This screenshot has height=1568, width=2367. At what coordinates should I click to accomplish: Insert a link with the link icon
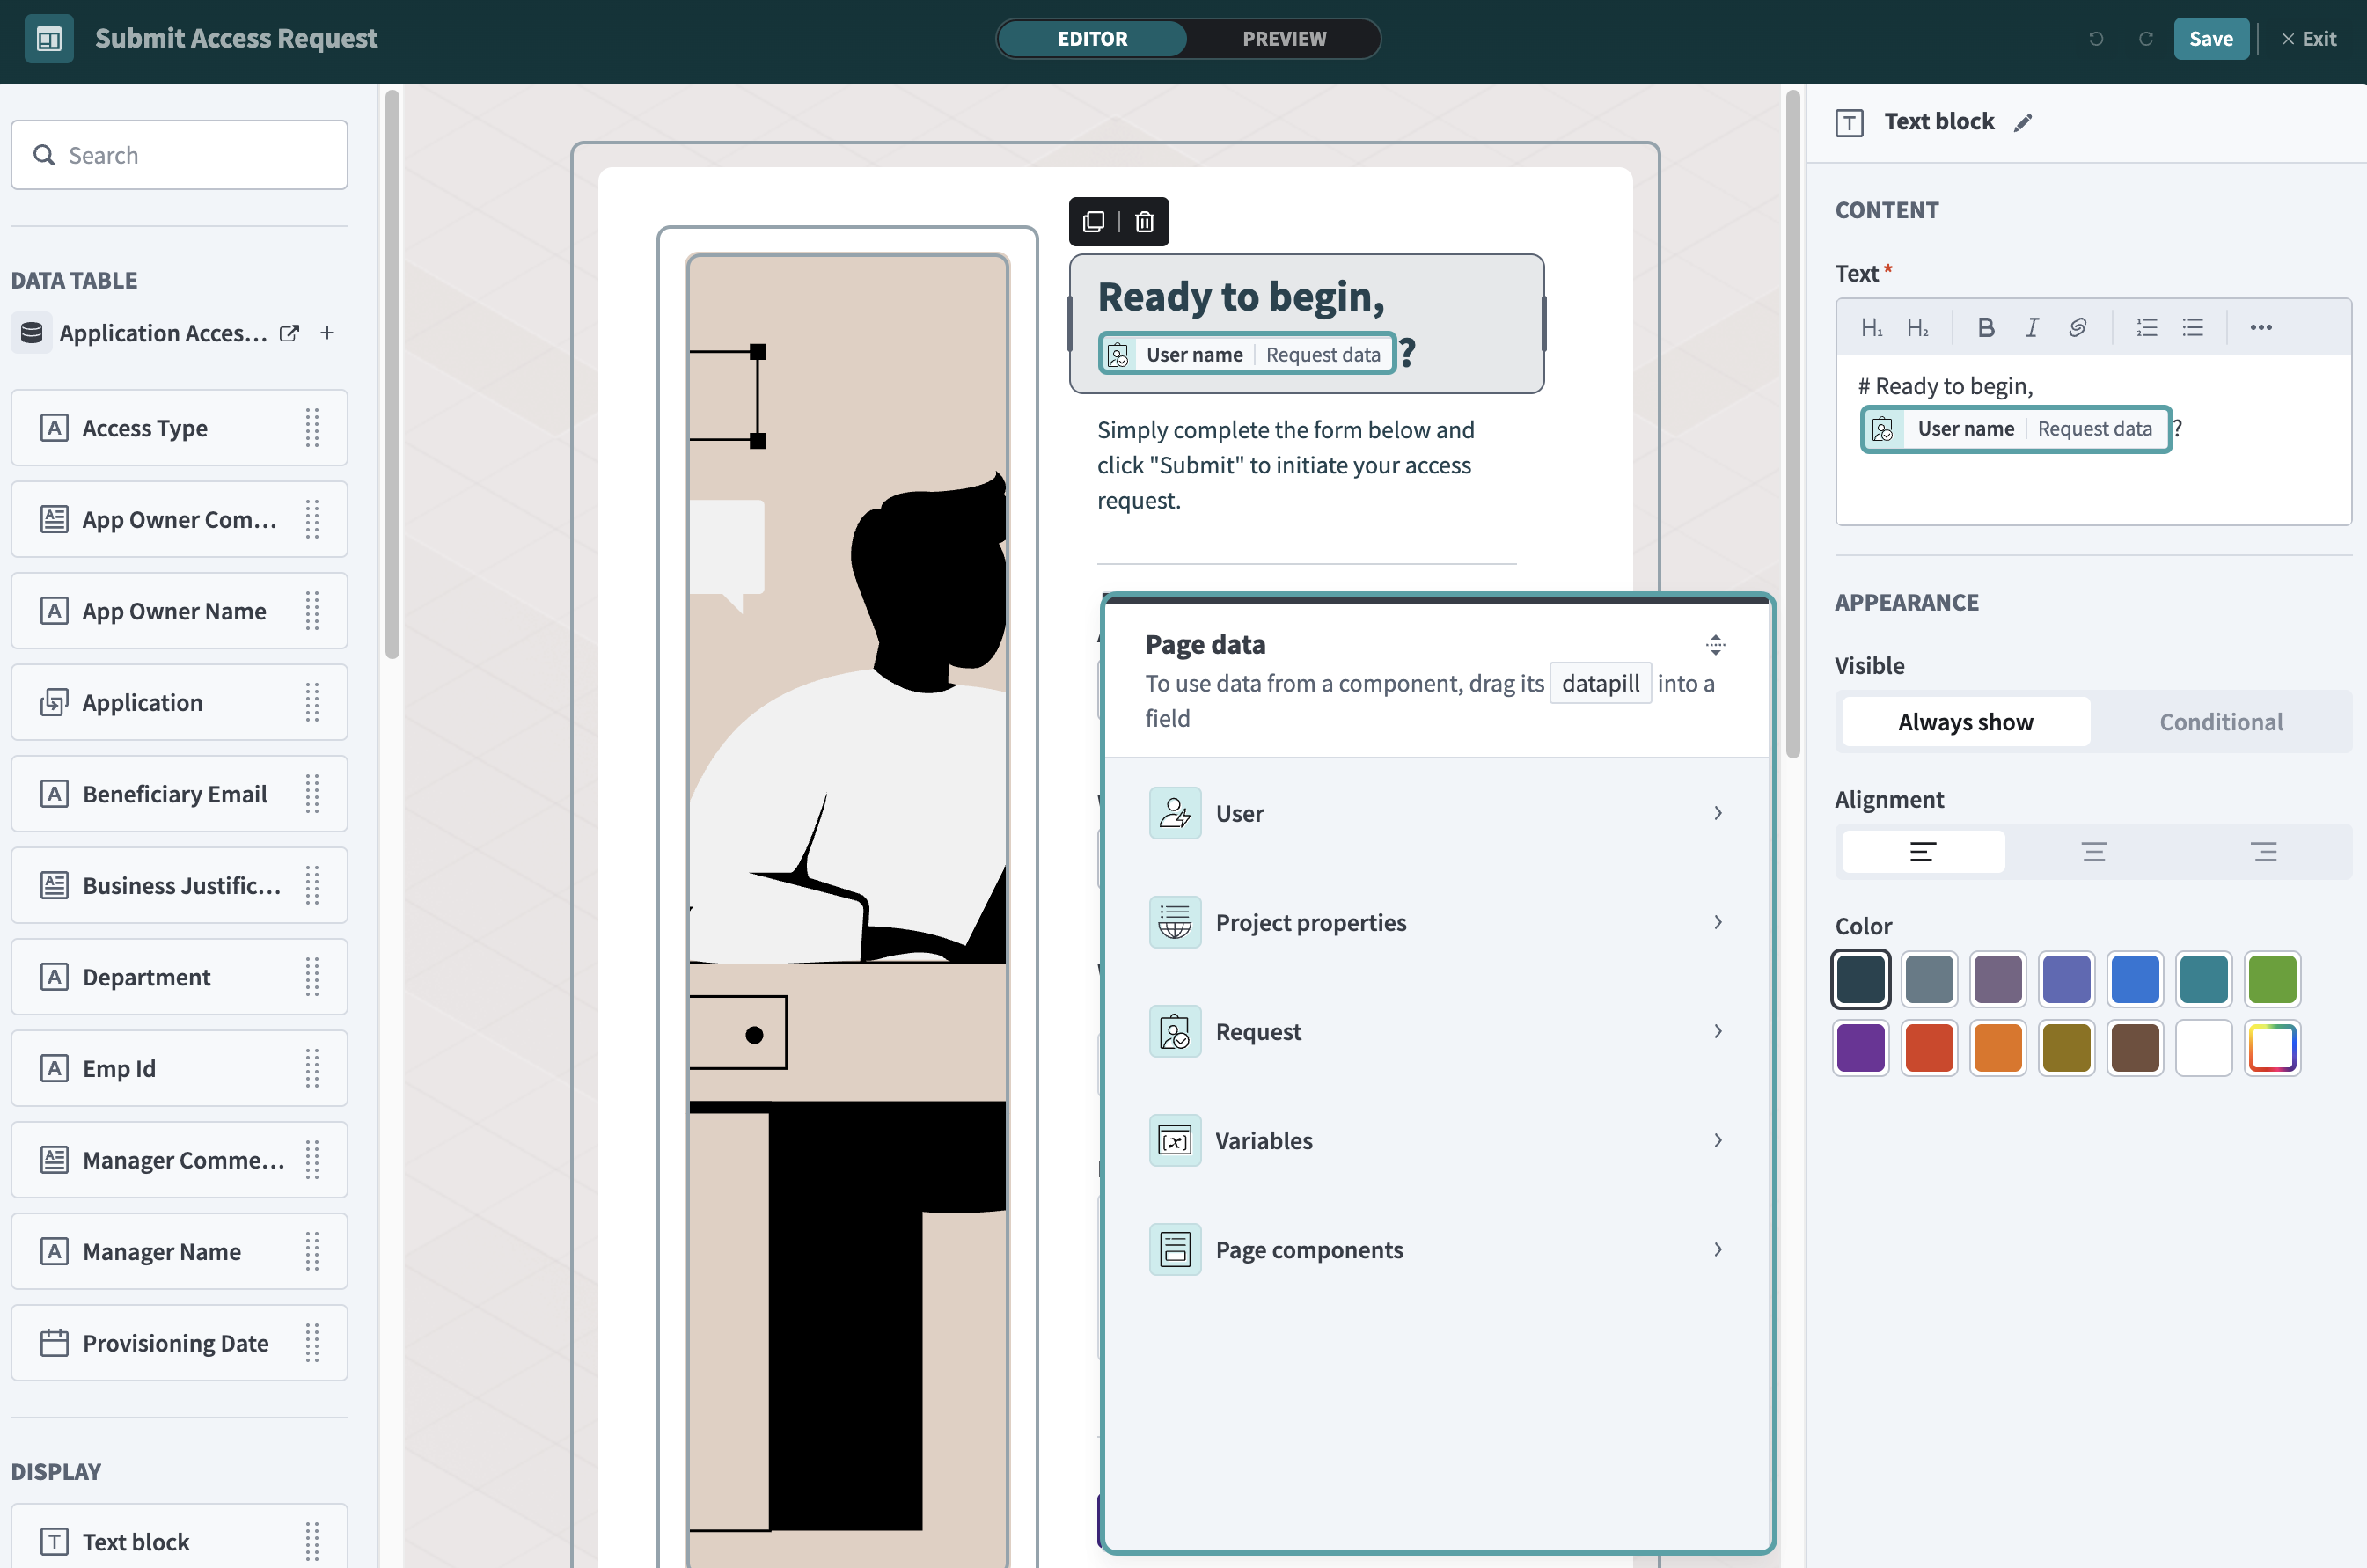tap(2077, 327)
